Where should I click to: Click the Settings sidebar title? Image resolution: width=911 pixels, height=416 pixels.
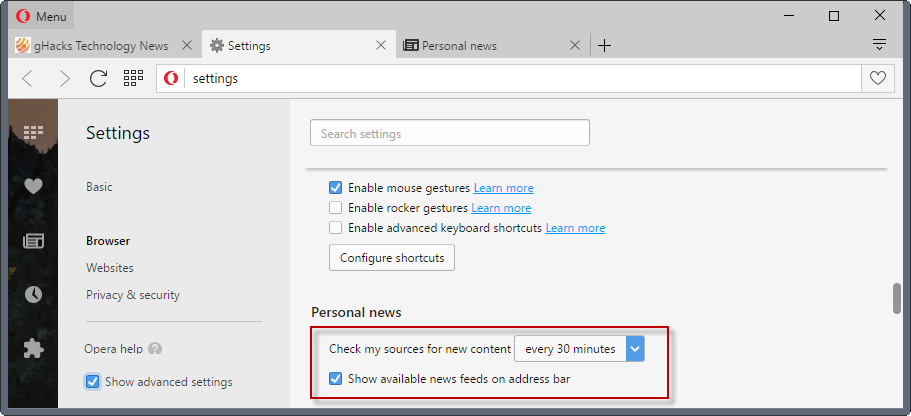click(x=118, y=133)
